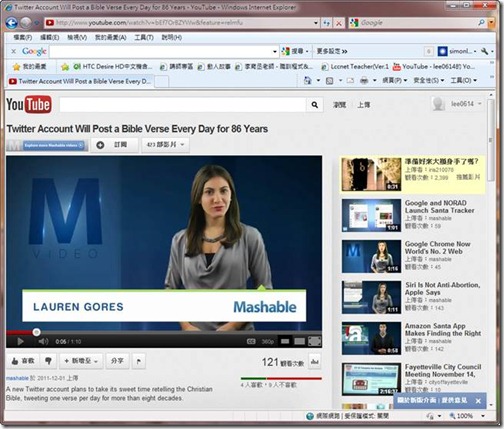Click the magnifier in IE search box
Image resolution: width=504 pixels, height=429 pixels.
click(x=481, y=23)
